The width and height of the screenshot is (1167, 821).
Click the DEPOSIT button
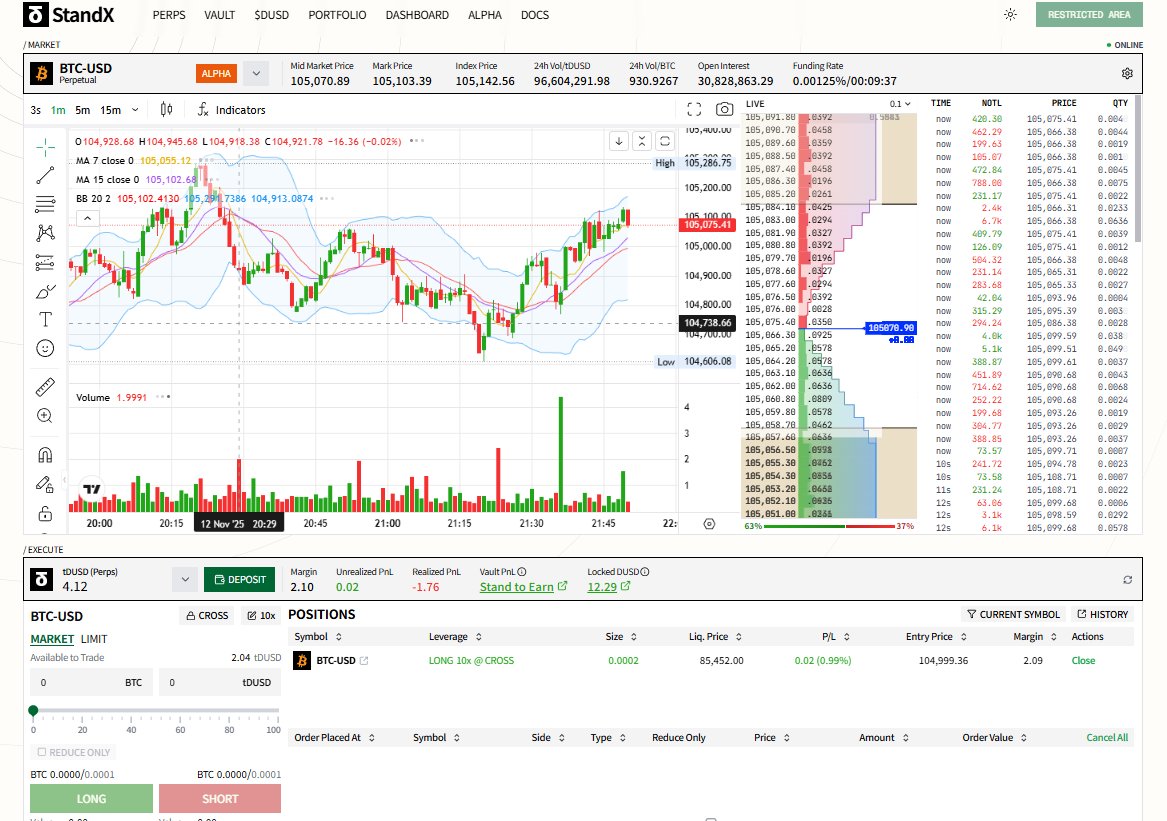pos(240,579)
